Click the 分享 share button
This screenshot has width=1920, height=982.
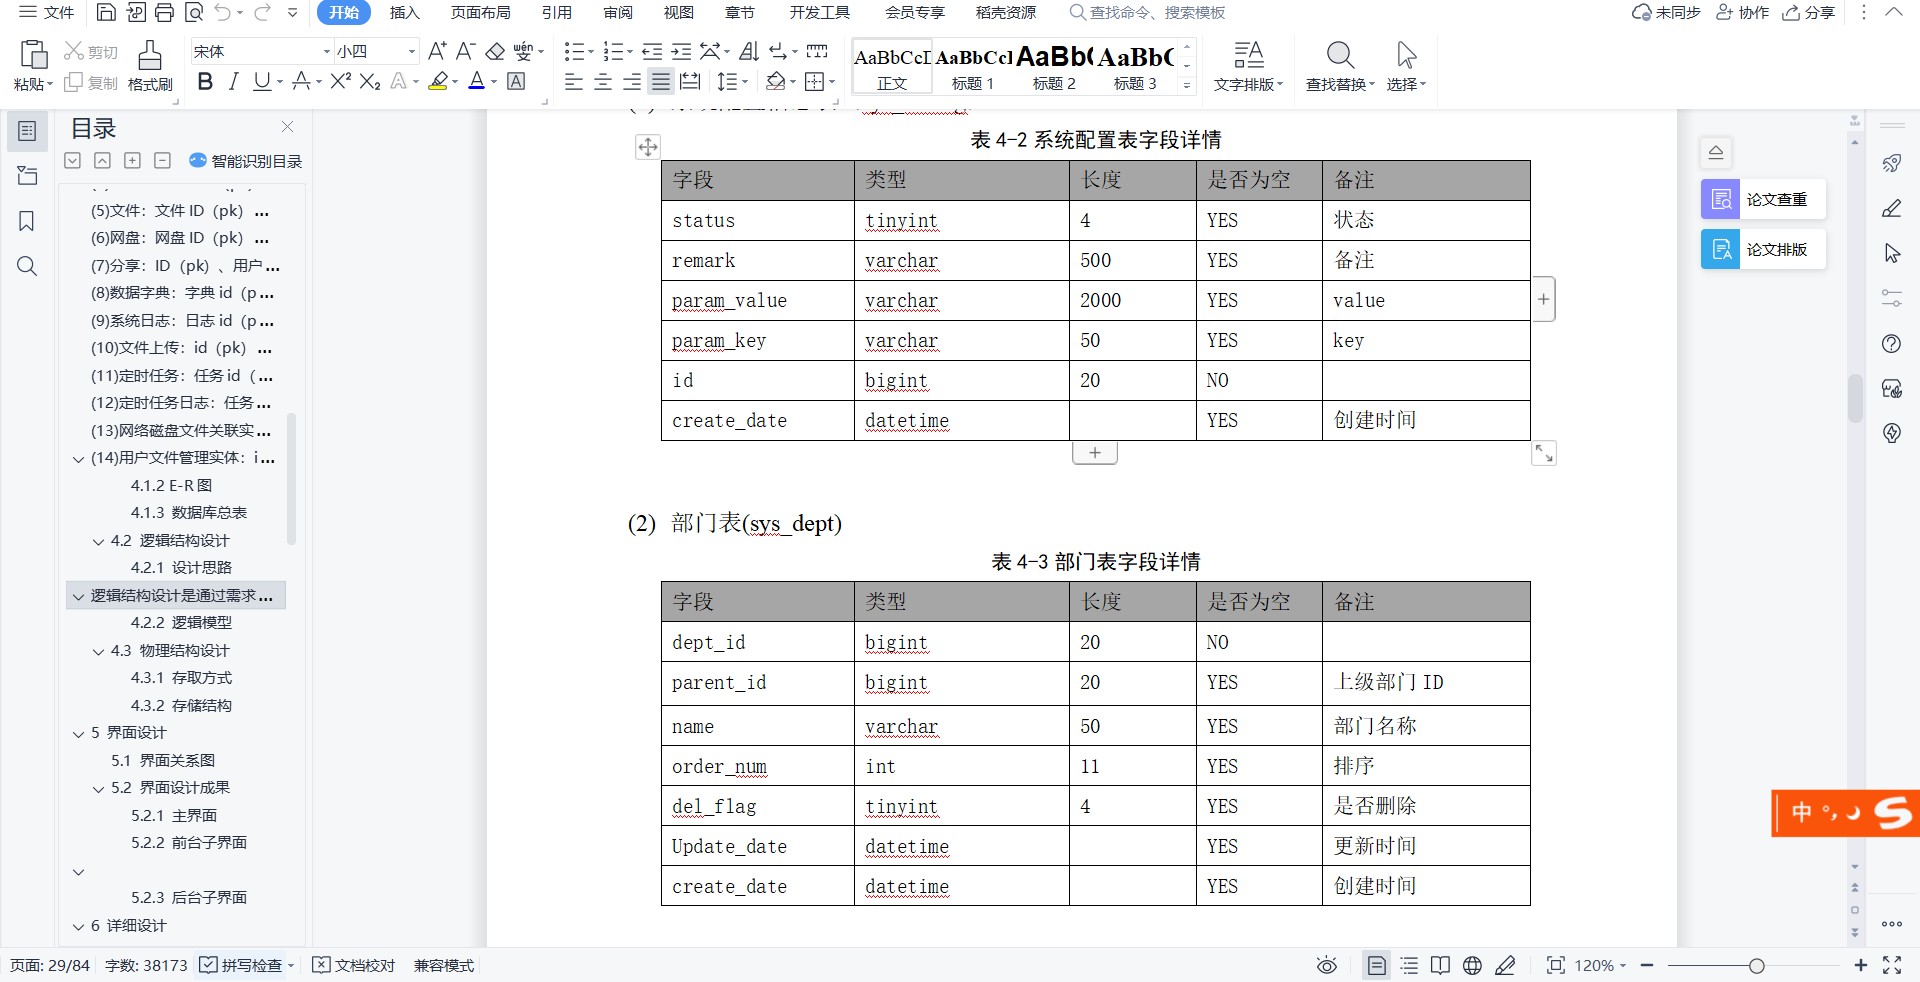pos(1809,13)
